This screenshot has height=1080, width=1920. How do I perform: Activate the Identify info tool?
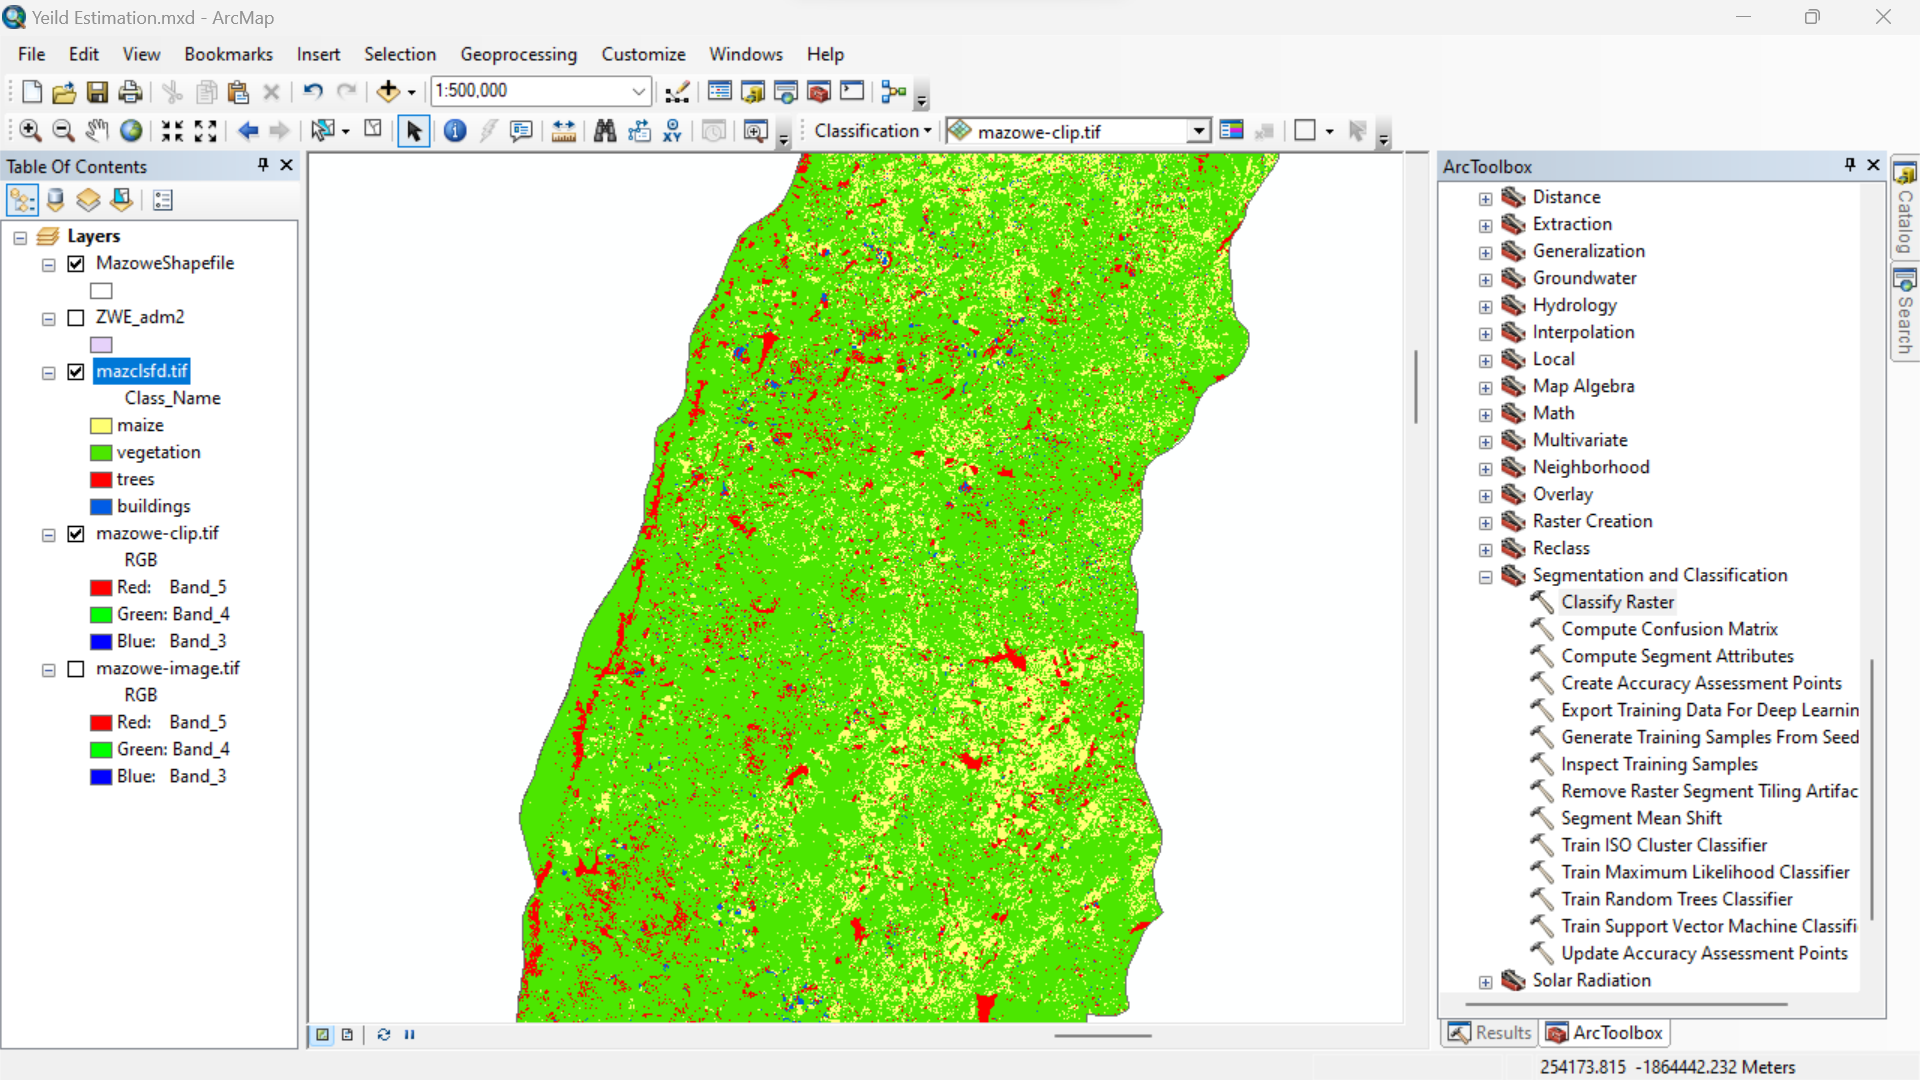coord(455,131)
